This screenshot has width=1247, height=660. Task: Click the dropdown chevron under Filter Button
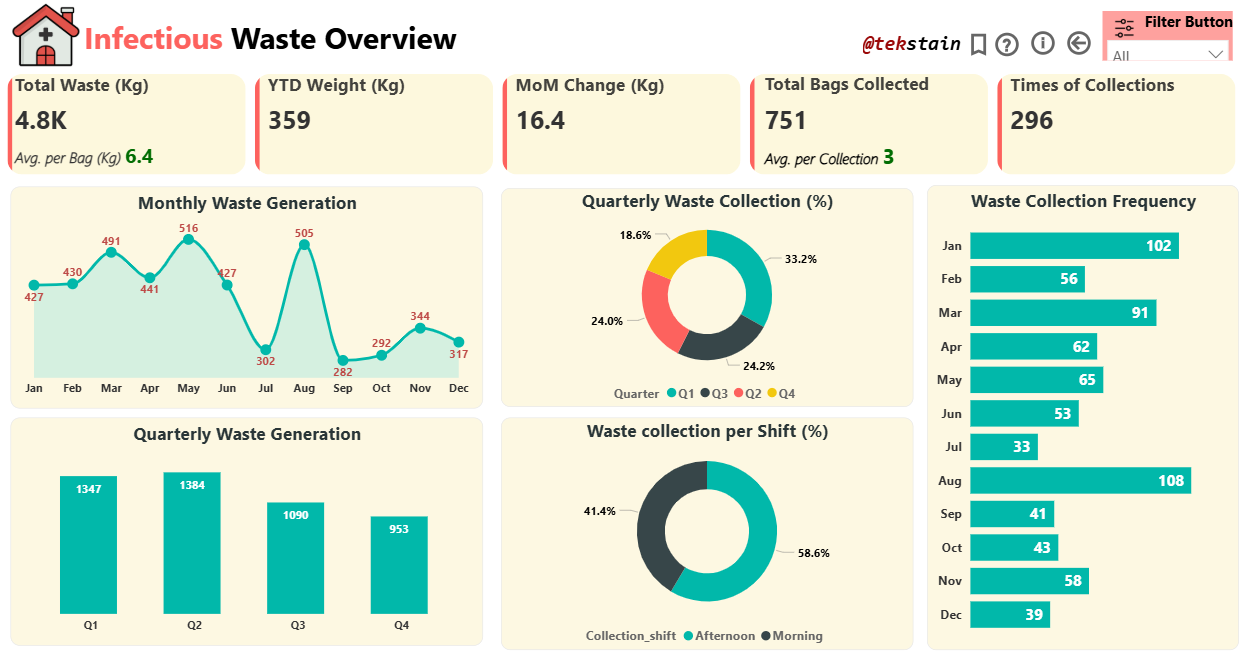coord(1216,54)
